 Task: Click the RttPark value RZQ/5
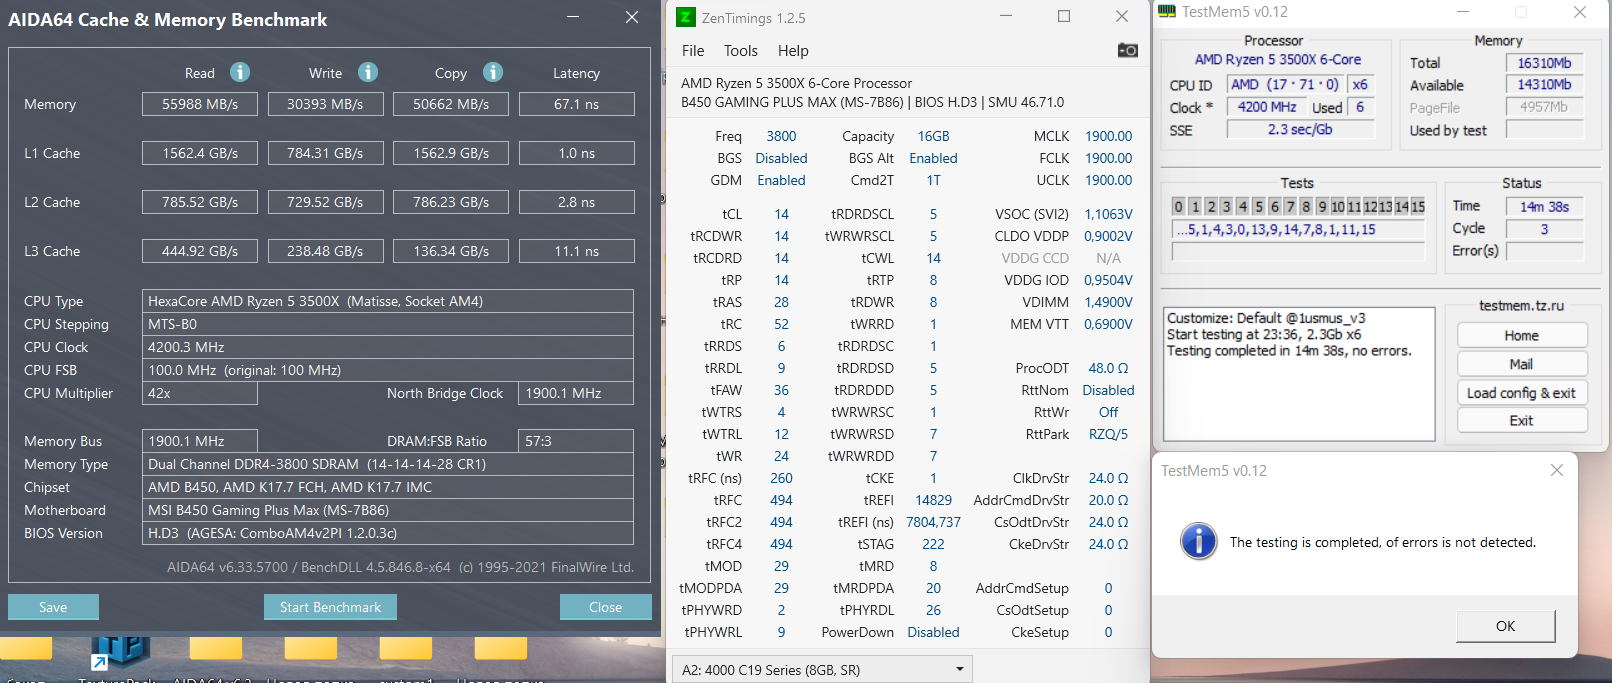point(1108,434)
